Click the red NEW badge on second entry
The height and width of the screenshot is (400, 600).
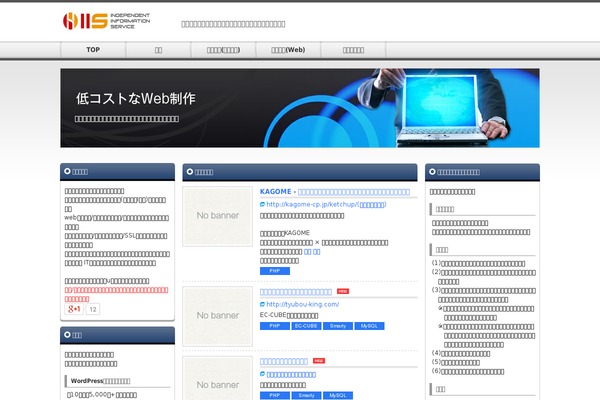[343, 291]
